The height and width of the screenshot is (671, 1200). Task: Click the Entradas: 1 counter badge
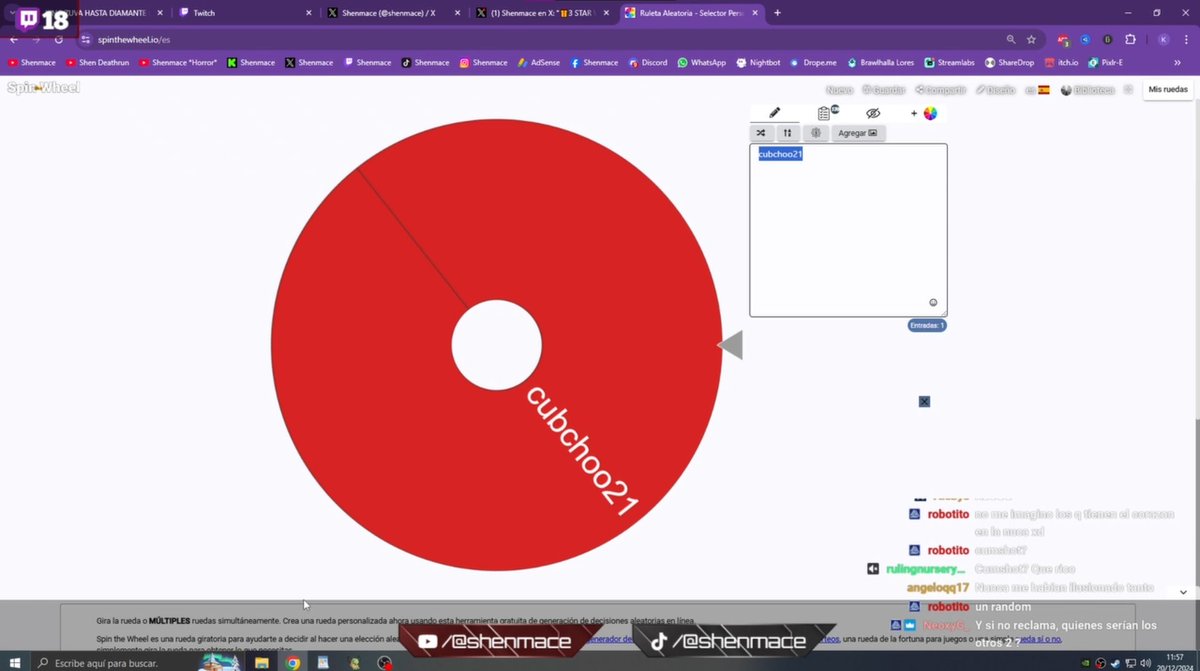[x=927, y=325]
